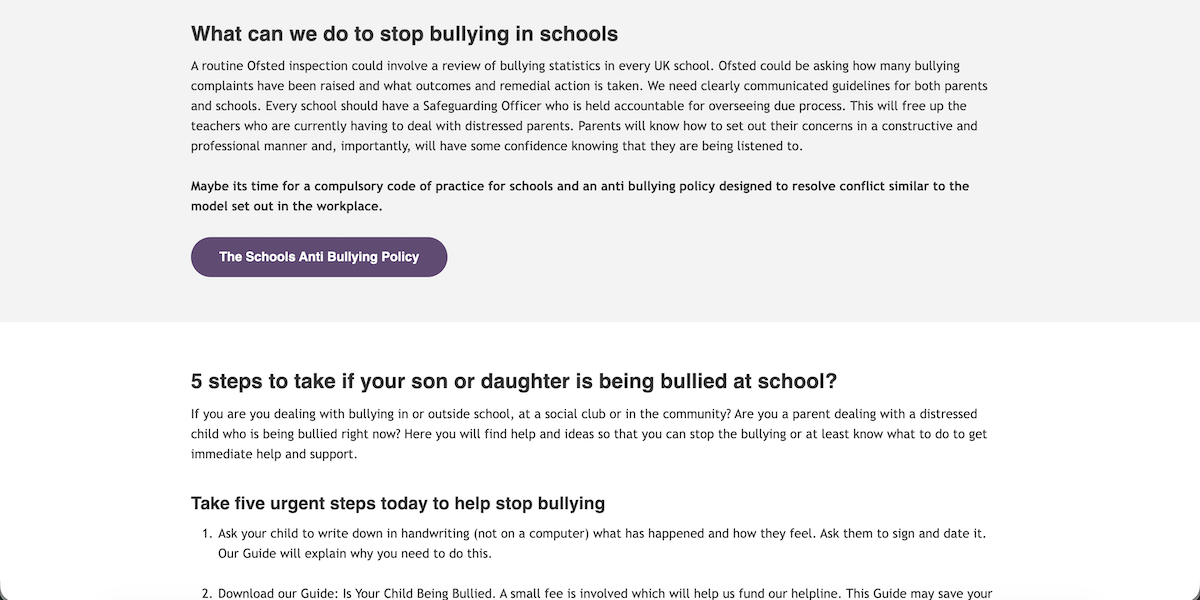1200x600 pixels.
Task: Select the compulsory code of practice bold text
Action: coord(579,195)
